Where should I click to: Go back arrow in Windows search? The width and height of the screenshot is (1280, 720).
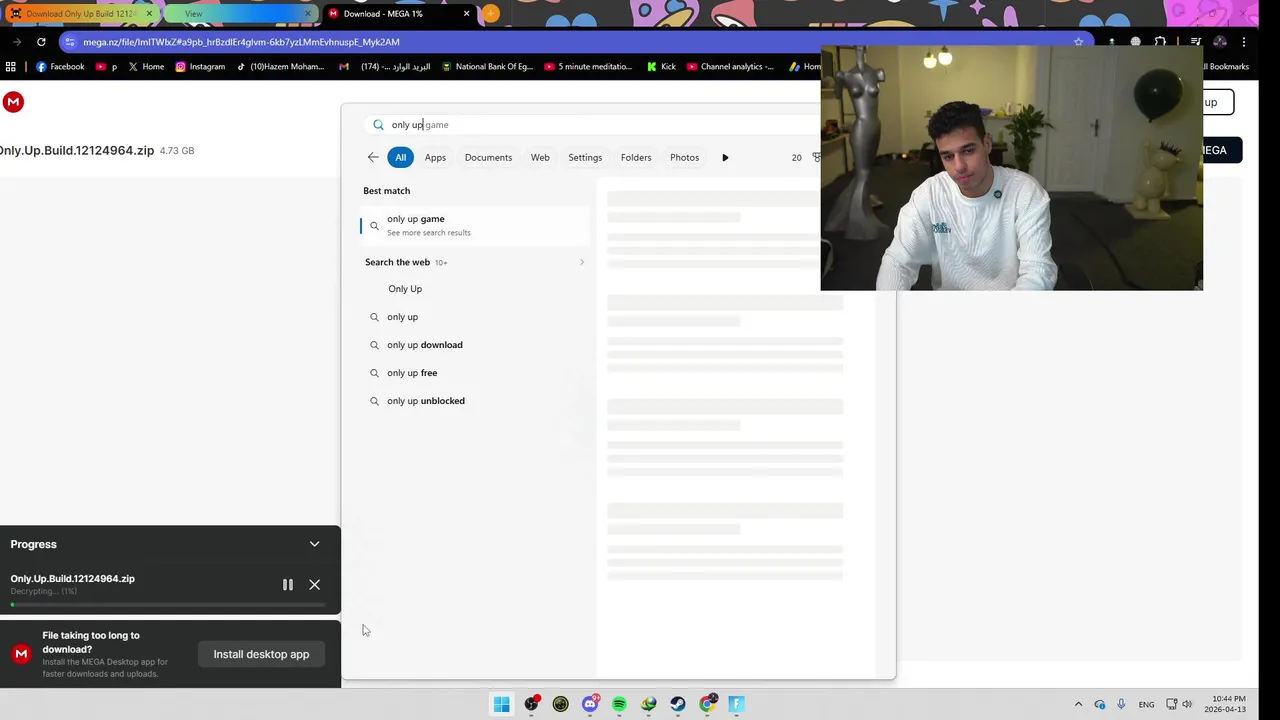373,157
